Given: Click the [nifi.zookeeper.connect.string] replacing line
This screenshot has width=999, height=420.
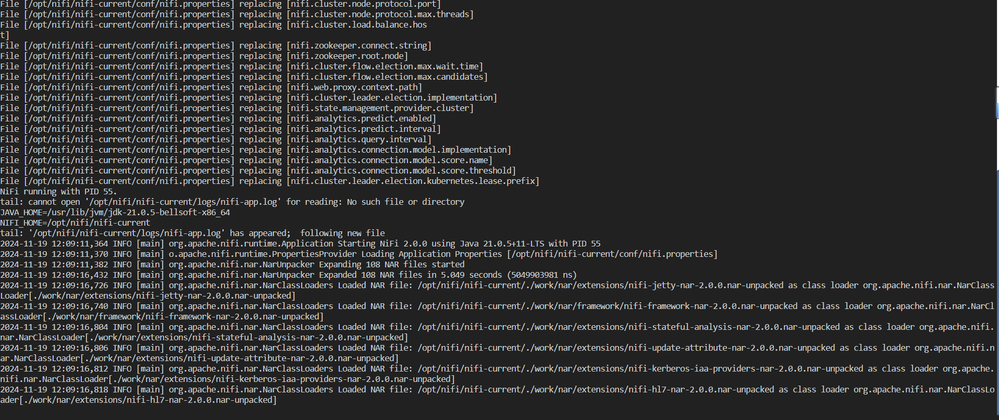Looking at the screenshot, I should [x=216, y=45].
